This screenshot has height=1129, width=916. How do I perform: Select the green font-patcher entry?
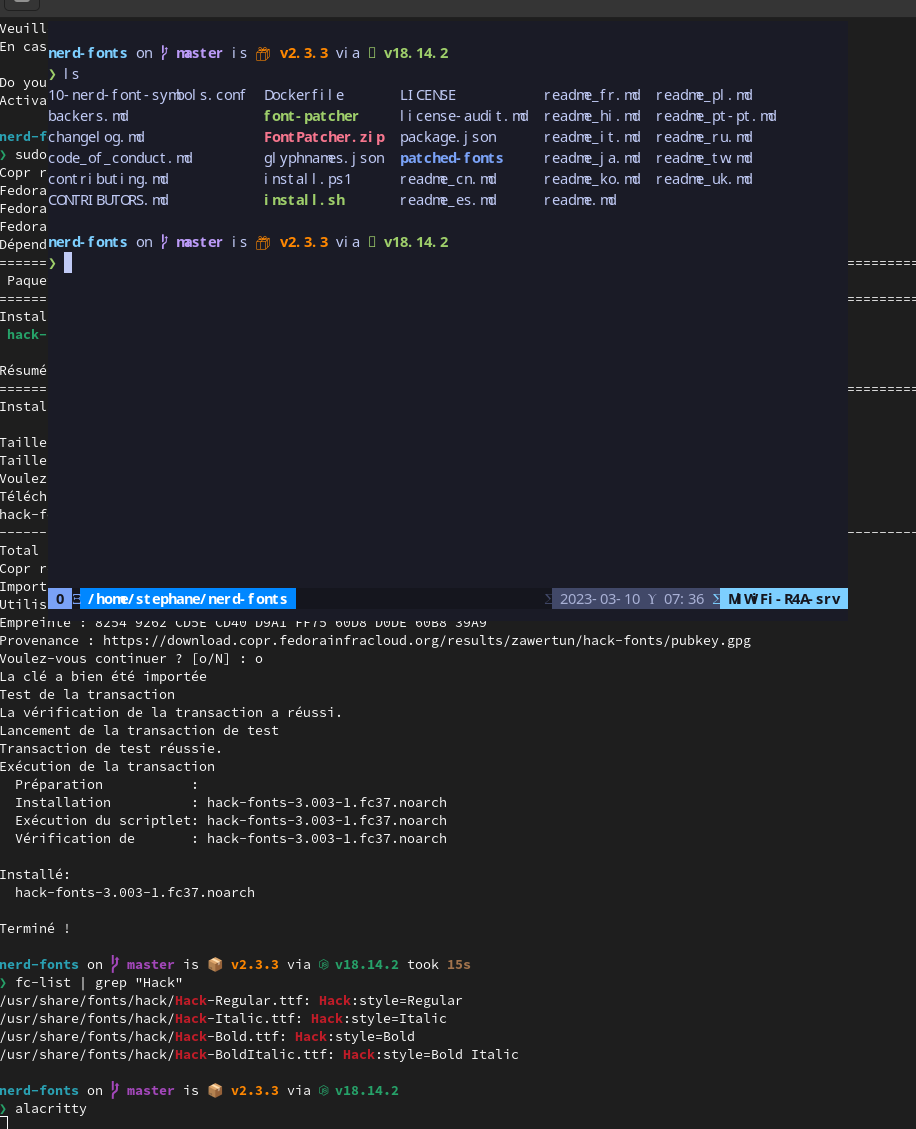[x=311, y=116]
